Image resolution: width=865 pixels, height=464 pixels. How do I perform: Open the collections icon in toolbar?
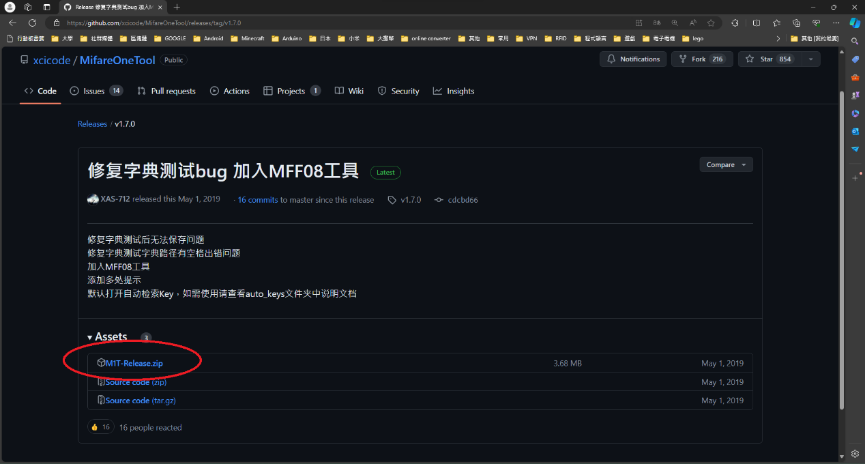(x=796, y=23)
